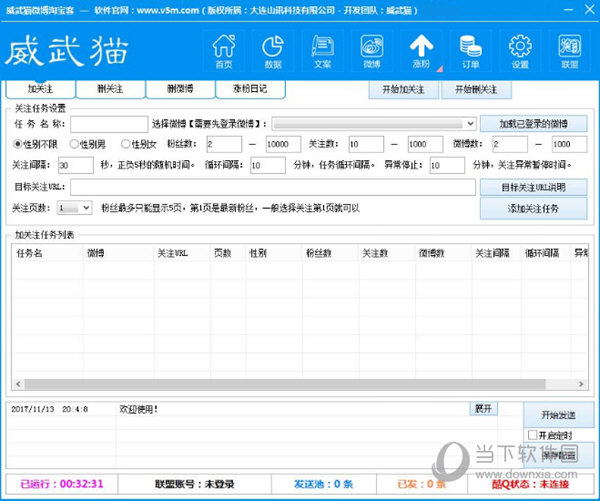Click the 微博数 maximum field
Screen dimensions: 600x501
(x=569, y=144)
